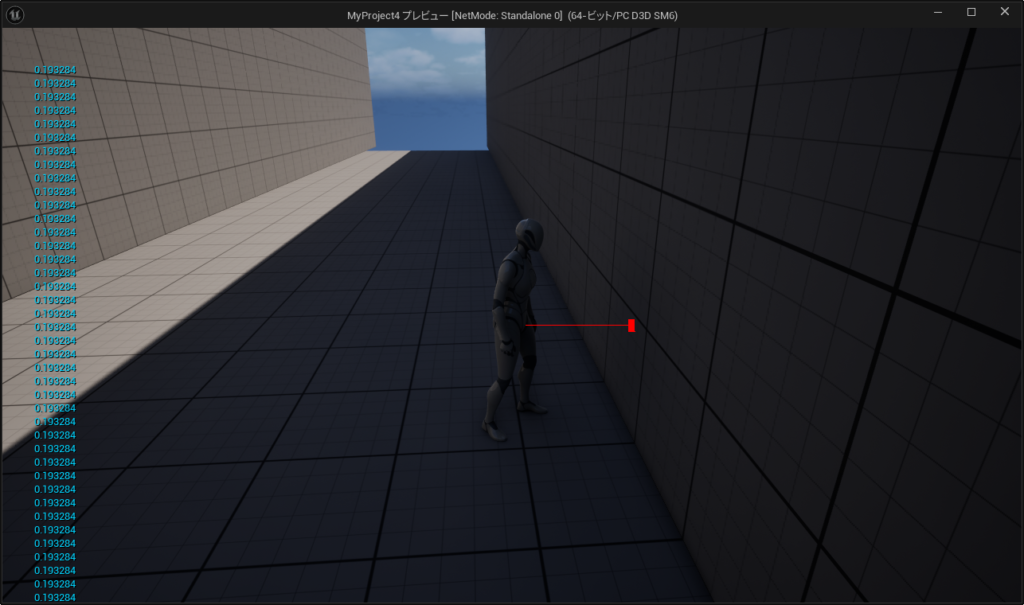Viewport: 1024px width, 605px height.
Task: Click the mannequin's knee
Action: tap(503, 382)
